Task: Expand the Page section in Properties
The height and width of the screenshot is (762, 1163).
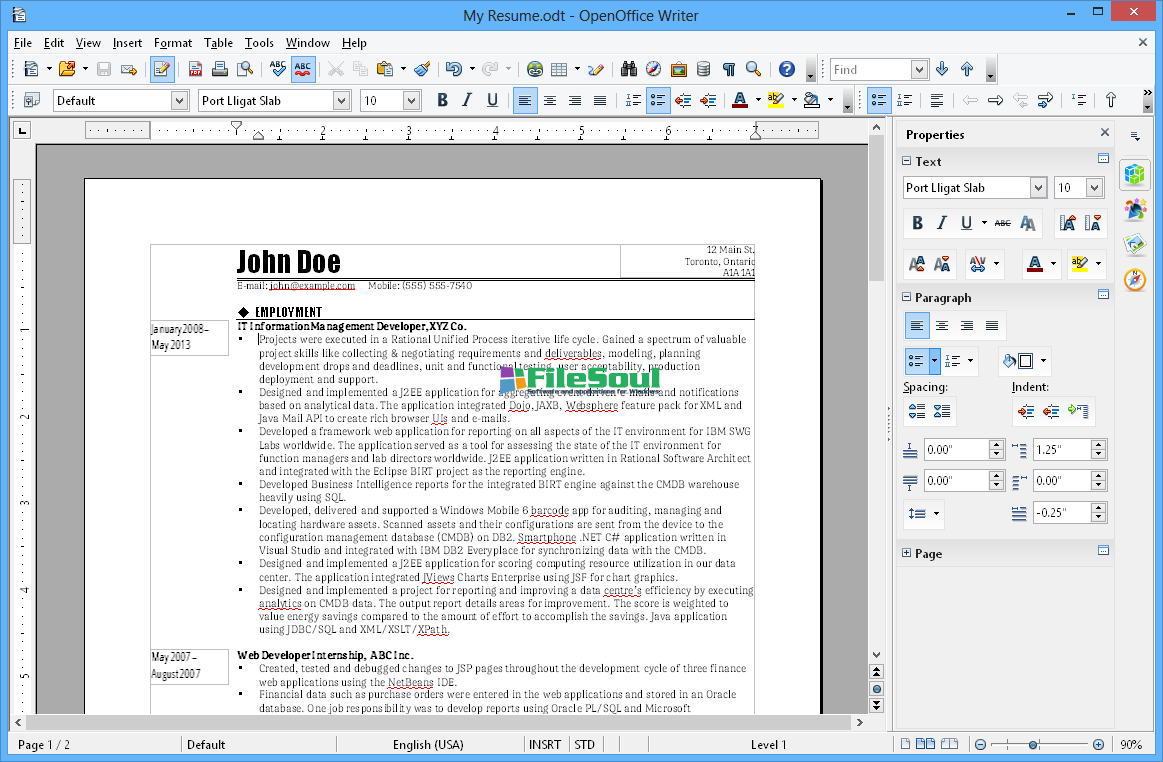Action: click(x=907, y=553)
